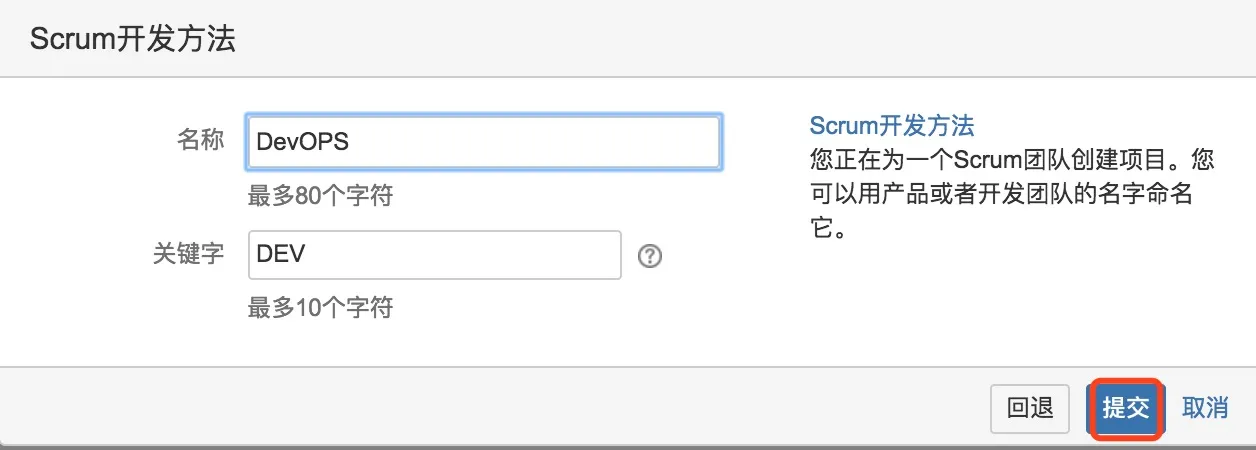Click the help icon beside the 关键字 field

[650, 256]
